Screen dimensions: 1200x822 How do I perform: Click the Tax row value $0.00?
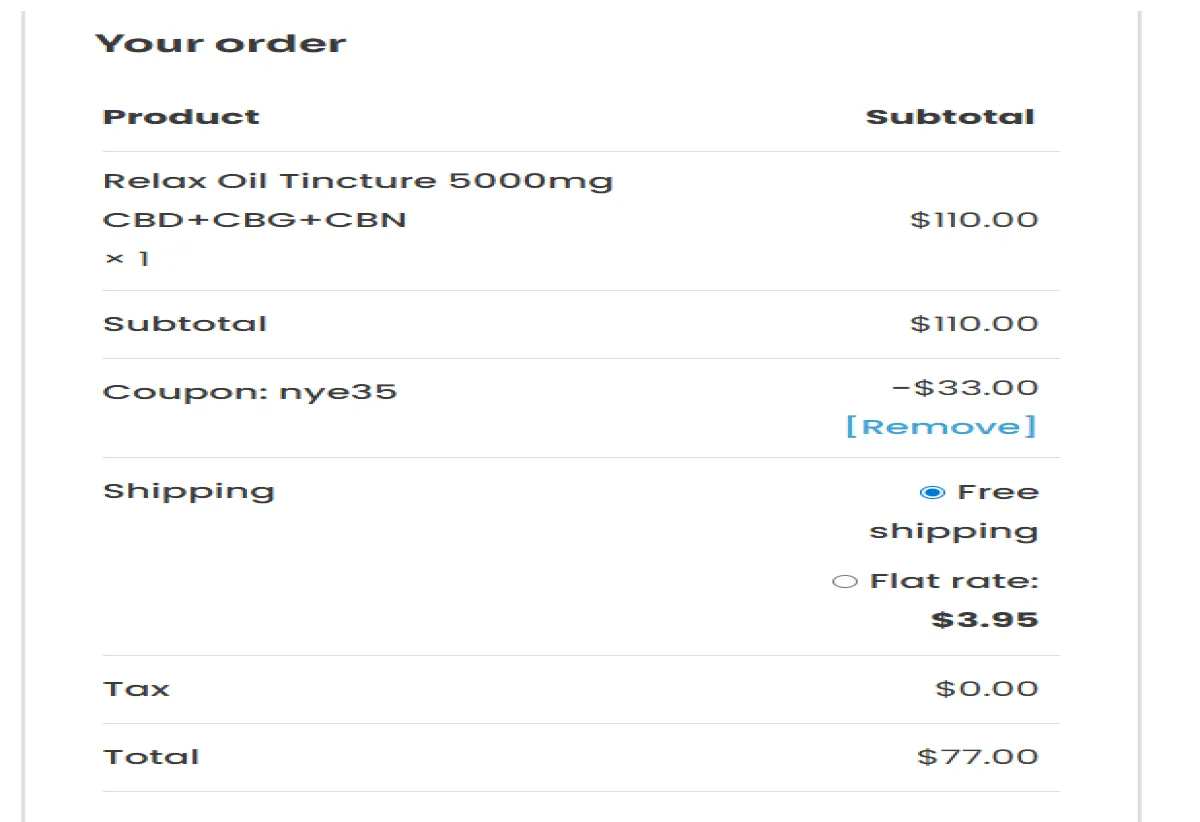coord(987,688)
